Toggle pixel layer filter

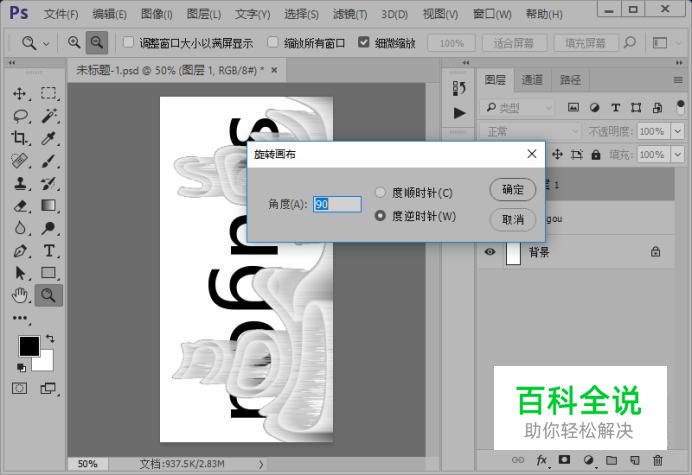573,107
